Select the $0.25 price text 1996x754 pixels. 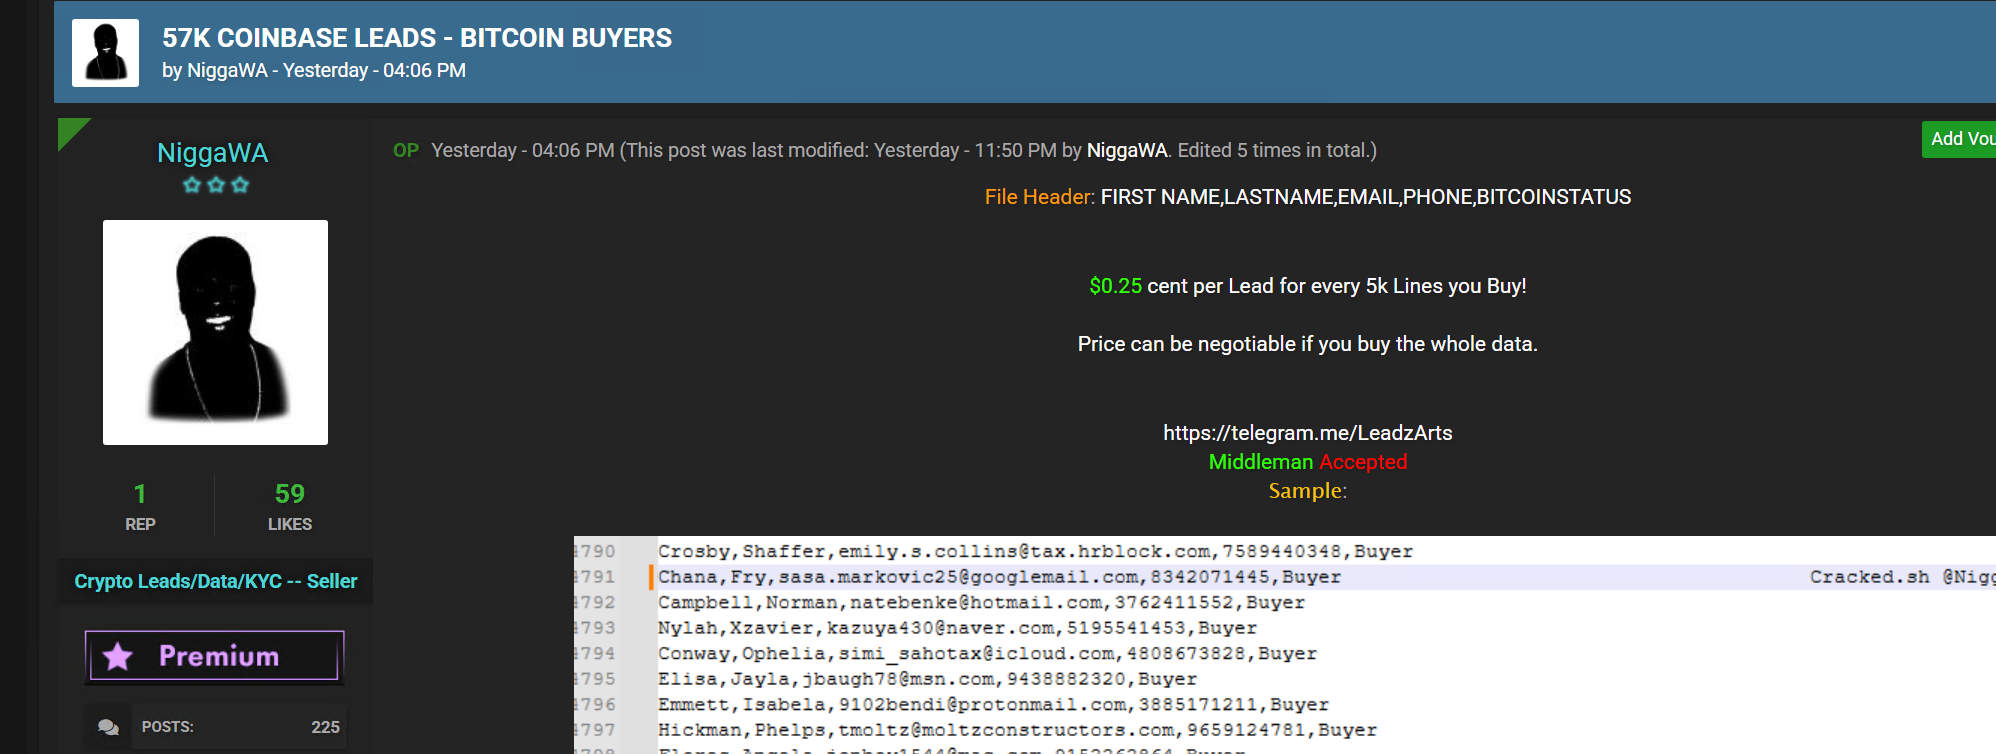[1115, 286]
